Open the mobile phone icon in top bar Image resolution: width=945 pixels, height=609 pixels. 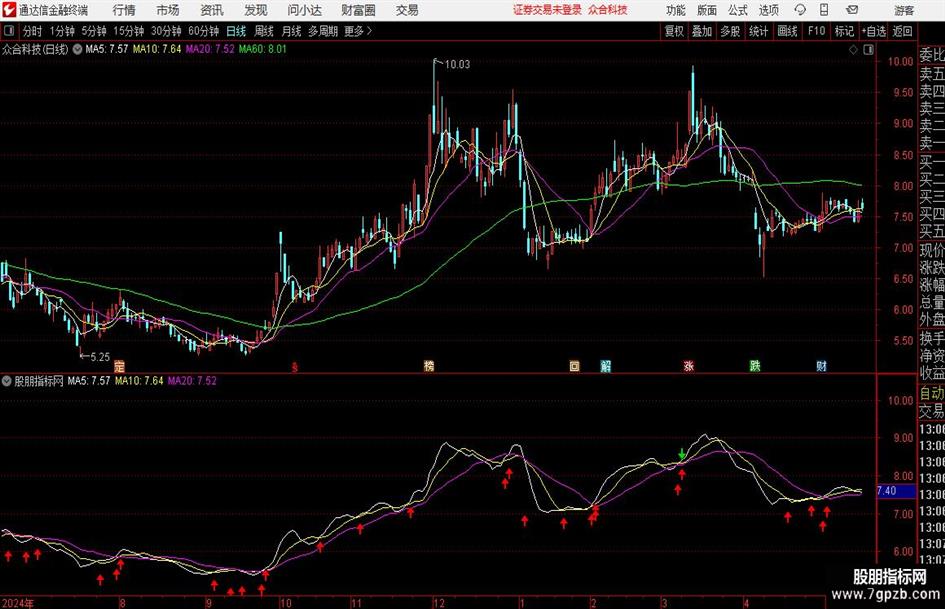click(824, 10)
